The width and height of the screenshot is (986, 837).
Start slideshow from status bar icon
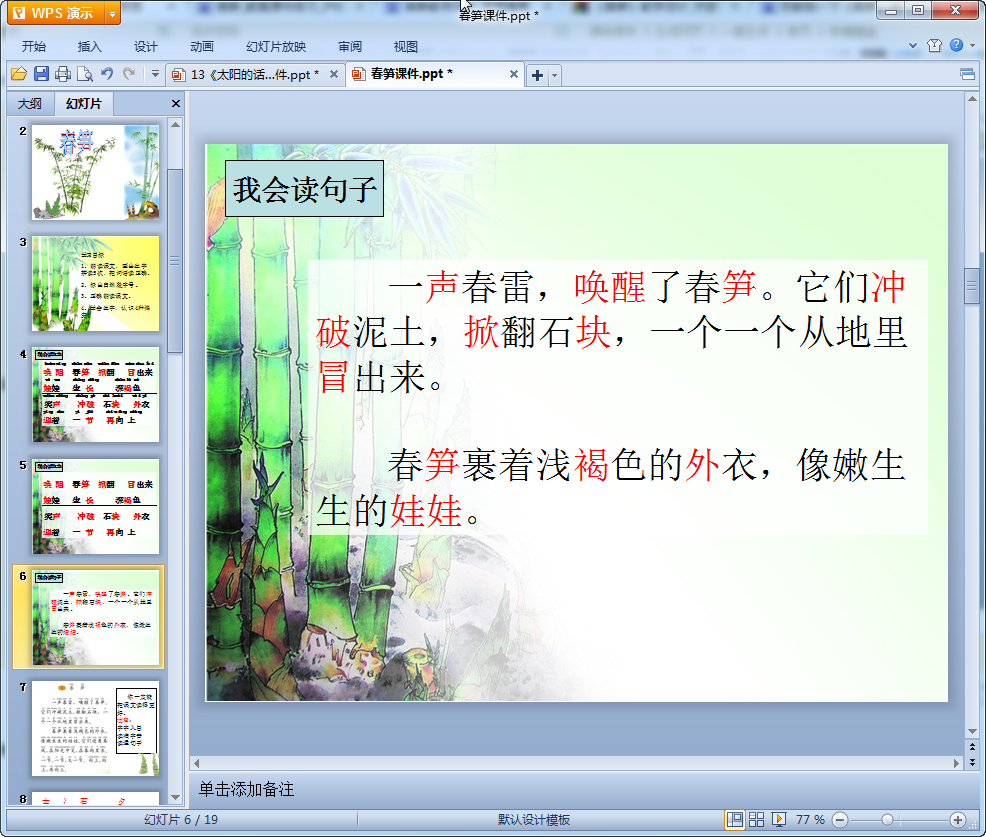[778, 819]
